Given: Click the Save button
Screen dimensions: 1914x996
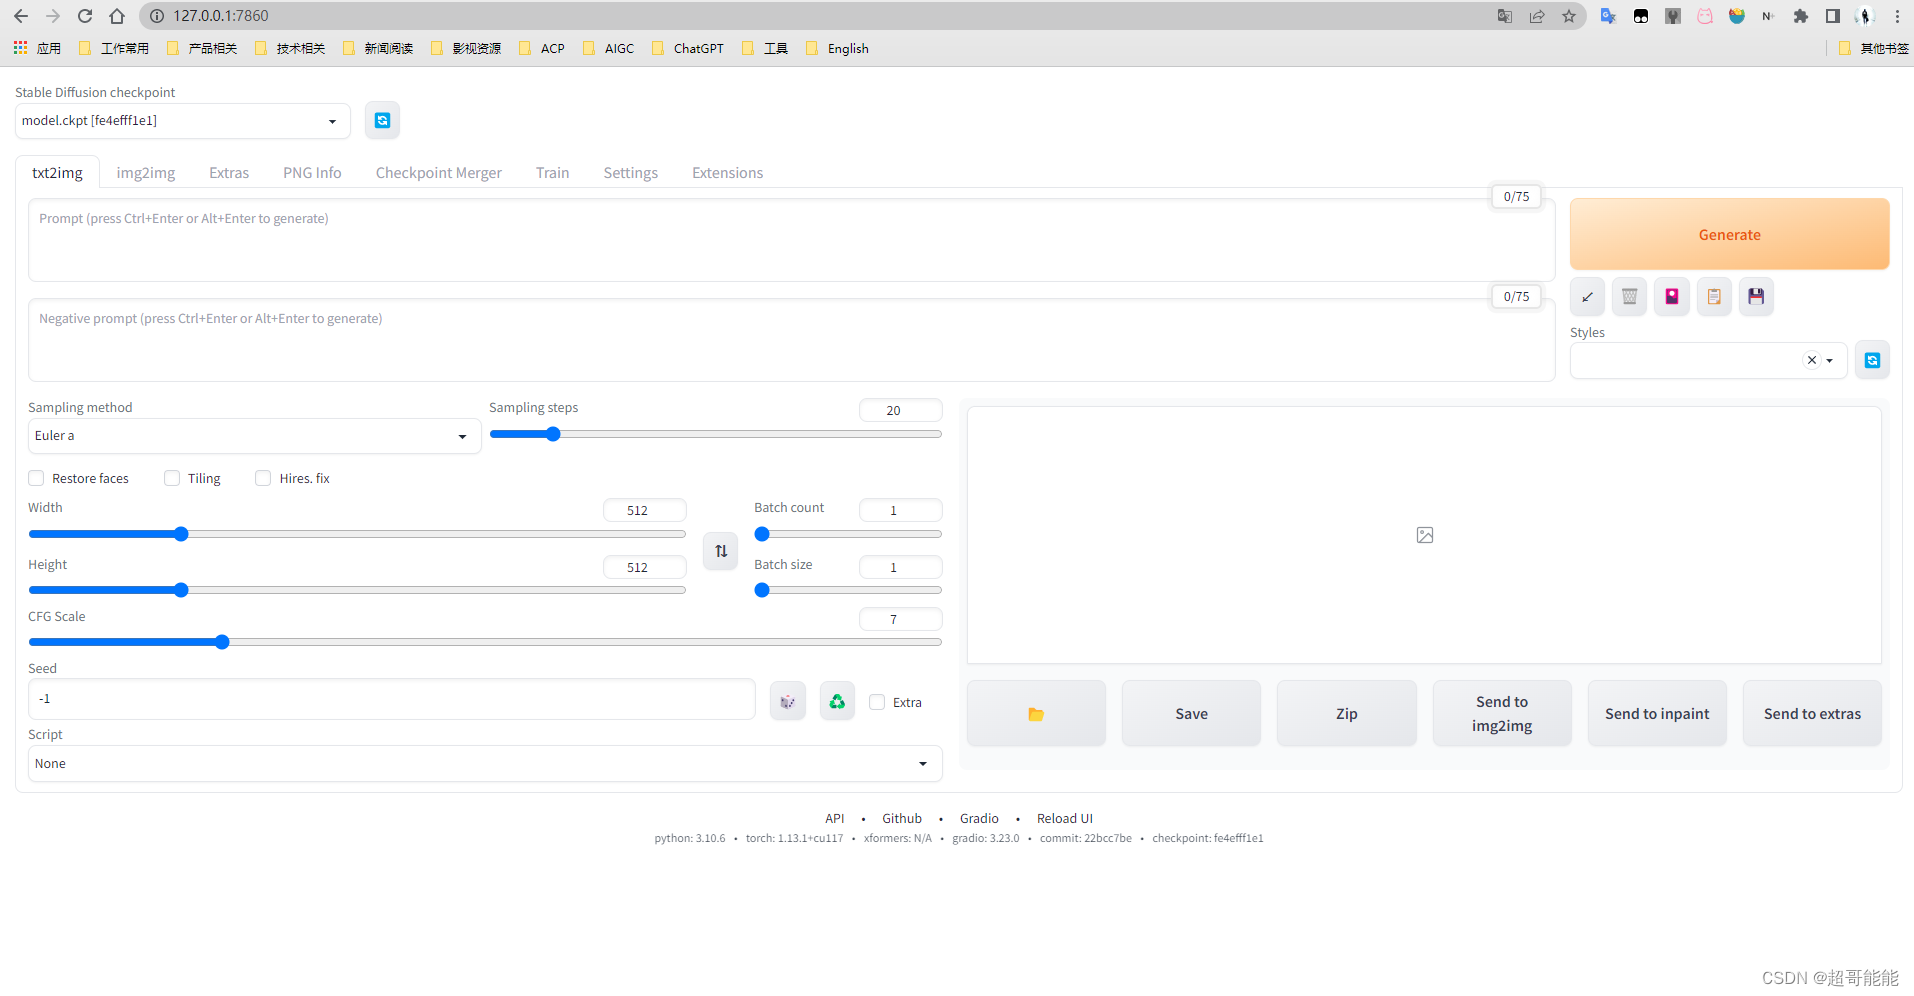Looking at the screenshot, I should click(x=1191, y=714).
